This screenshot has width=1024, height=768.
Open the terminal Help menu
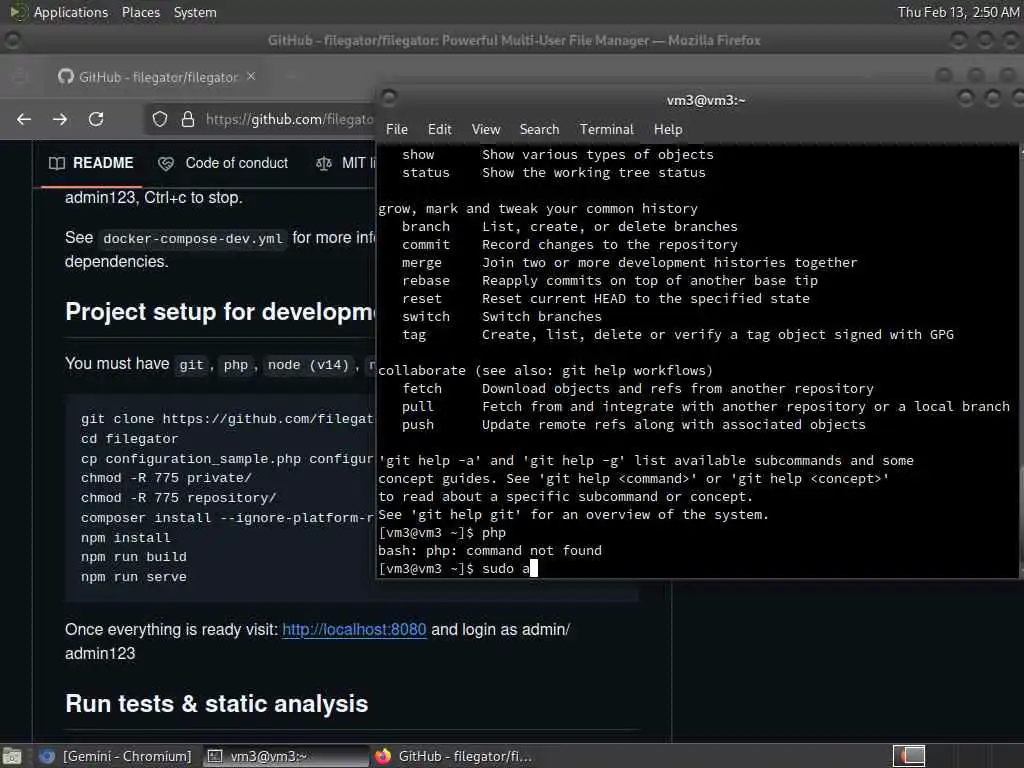pyautogui.click(x=668, y=129)
